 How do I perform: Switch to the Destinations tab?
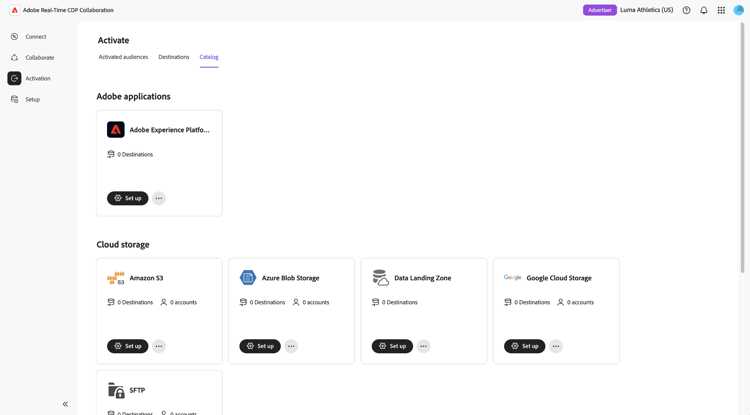coord(174,57)
